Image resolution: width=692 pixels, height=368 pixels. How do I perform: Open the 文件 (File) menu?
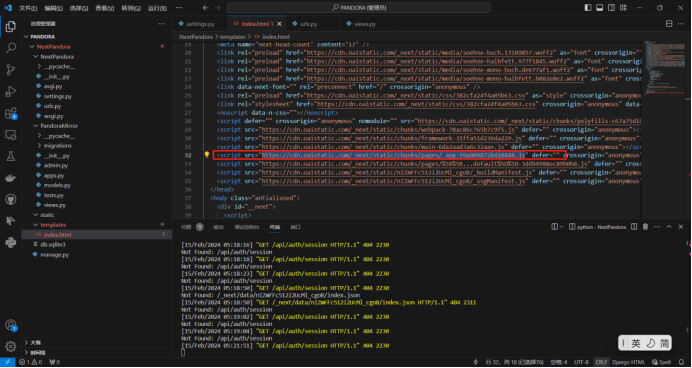pos(28,8)
